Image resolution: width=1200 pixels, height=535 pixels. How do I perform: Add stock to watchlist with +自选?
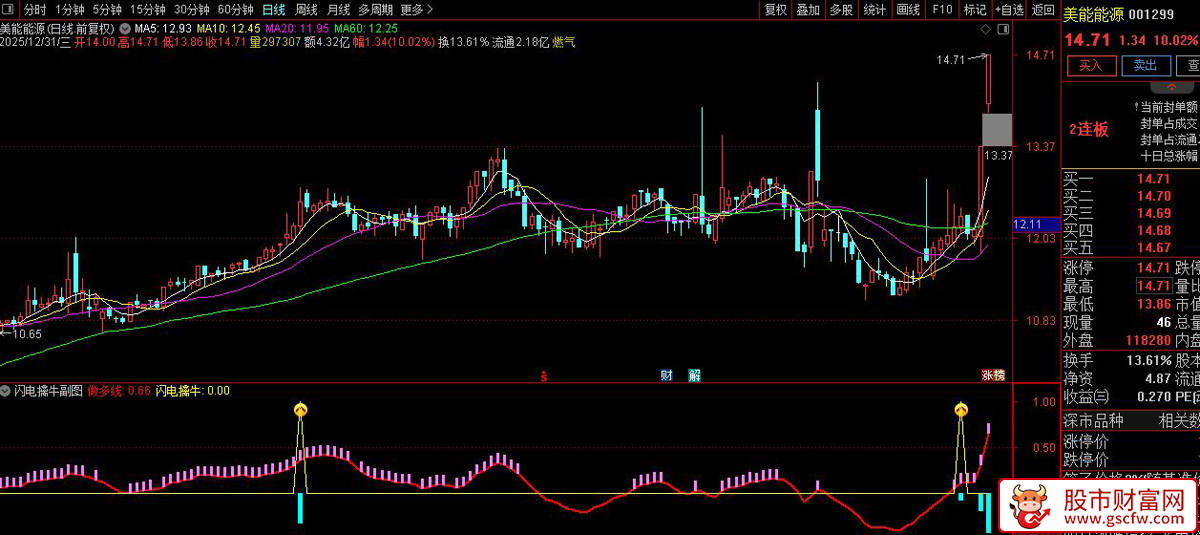click(1009, 10)
